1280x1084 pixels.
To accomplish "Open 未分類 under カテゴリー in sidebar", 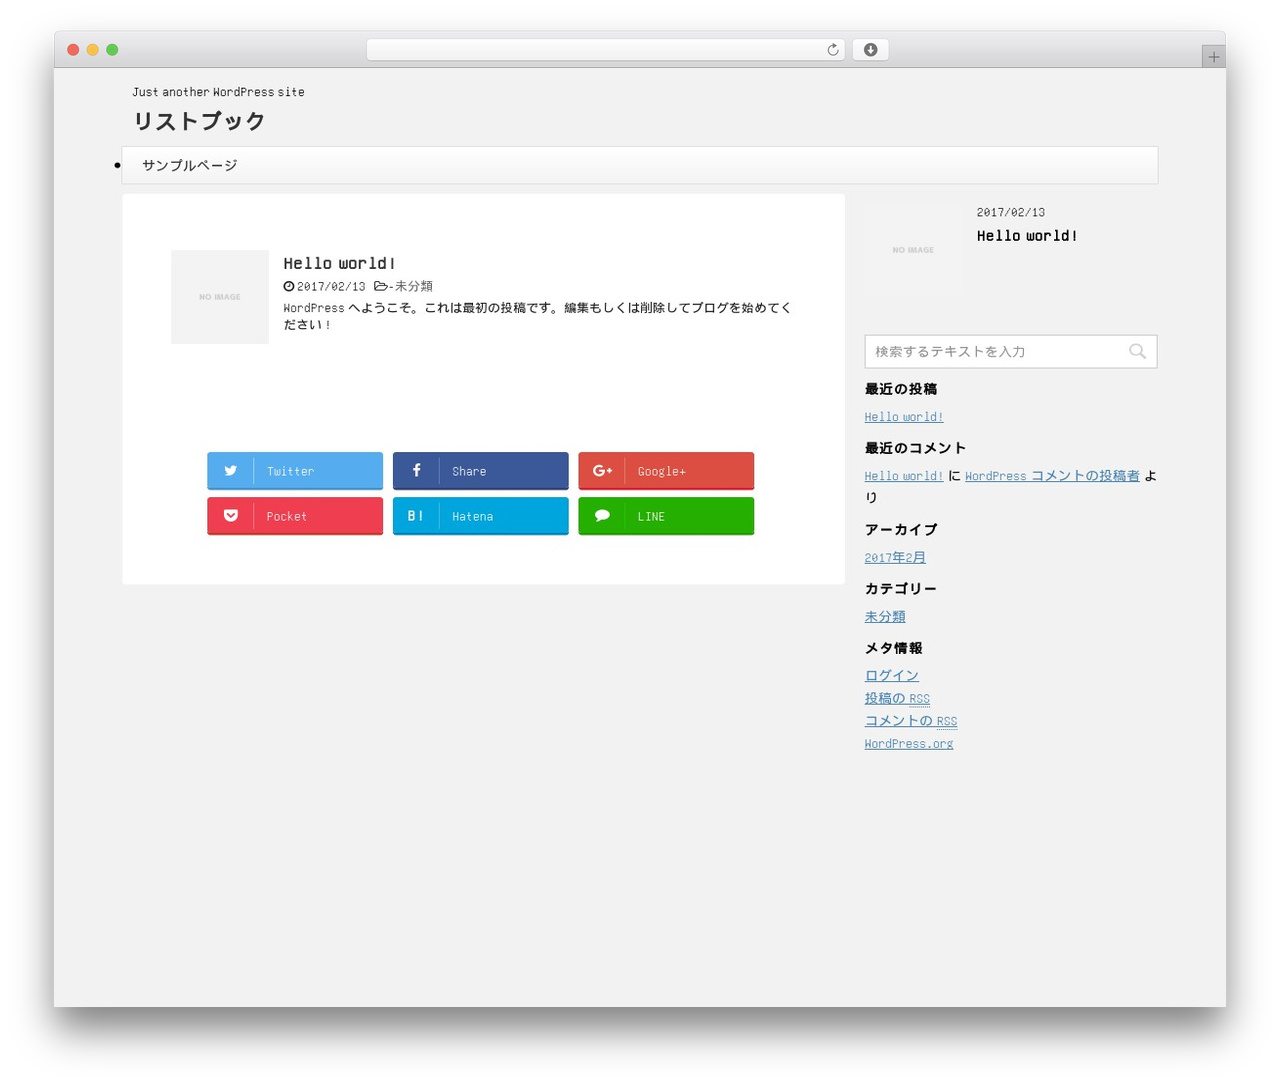I will [x=885, y=617].
